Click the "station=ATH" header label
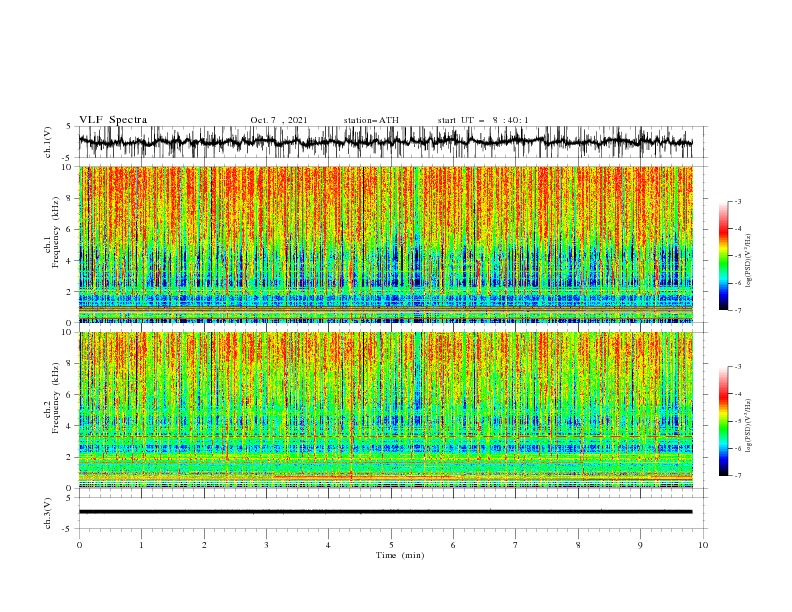792x612 pixels. (x=371, y=120)
